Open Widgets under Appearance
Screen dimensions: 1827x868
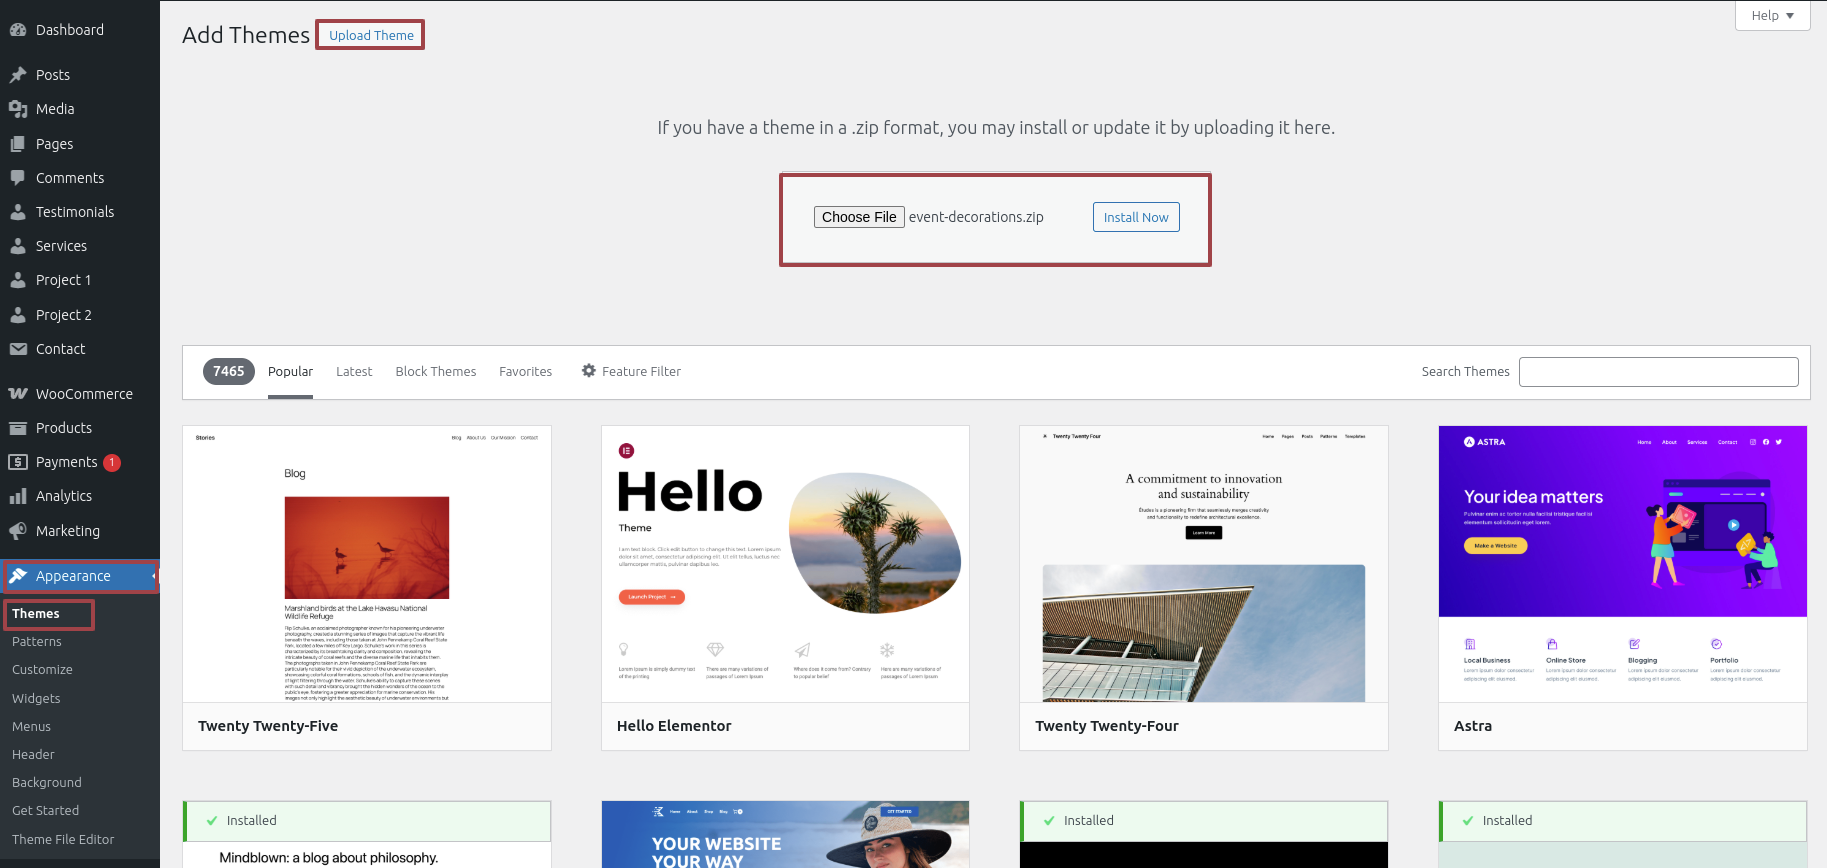36,699
